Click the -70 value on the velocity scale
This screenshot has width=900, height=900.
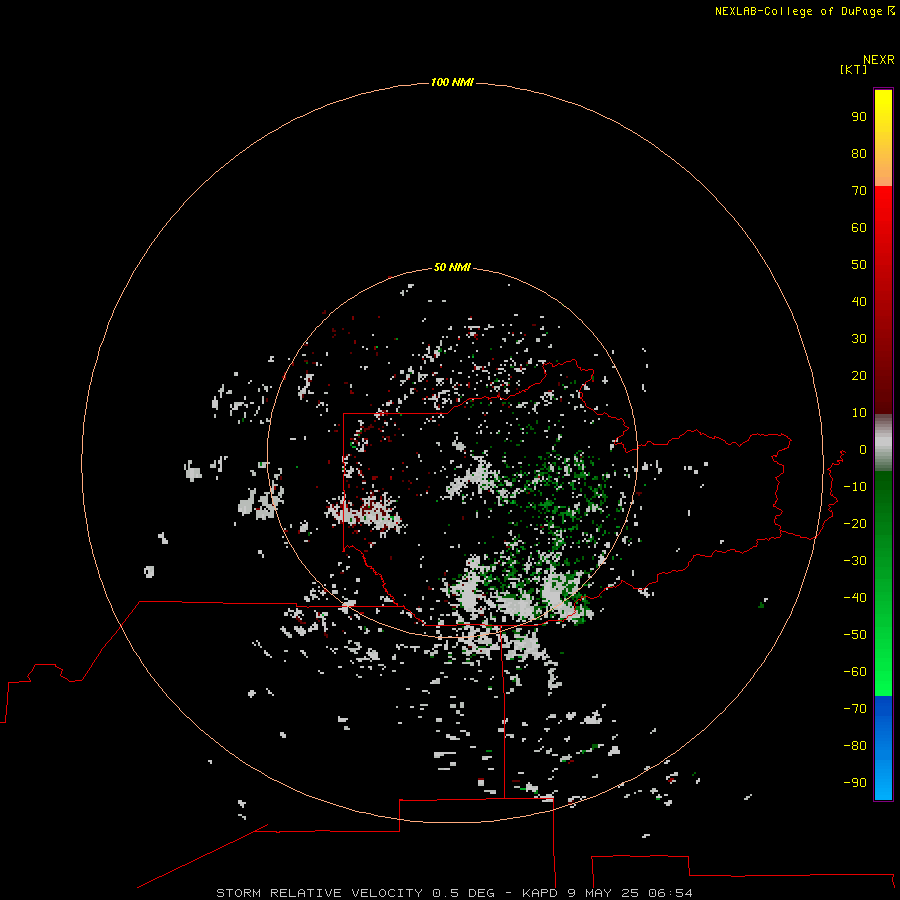point(855,709)
